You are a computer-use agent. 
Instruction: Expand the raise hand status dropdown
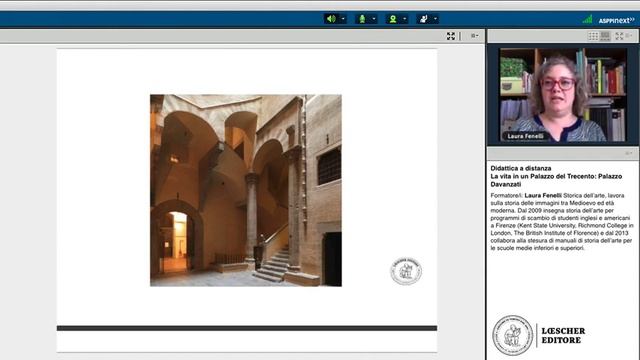click(436, 19)
